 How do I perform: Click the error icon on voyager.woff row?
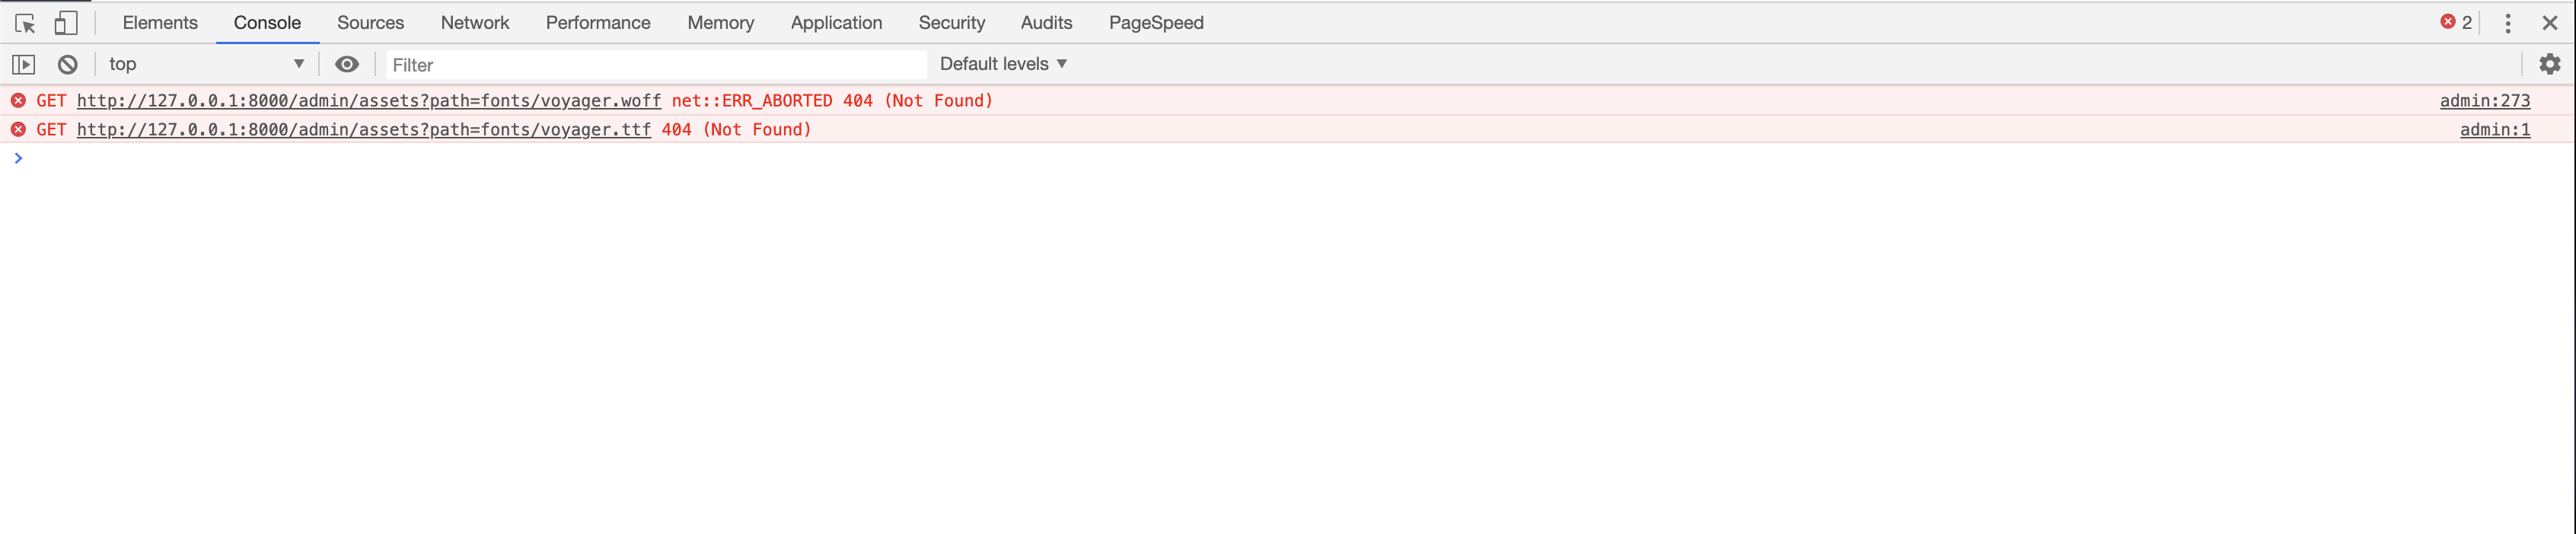click(18, 101)
